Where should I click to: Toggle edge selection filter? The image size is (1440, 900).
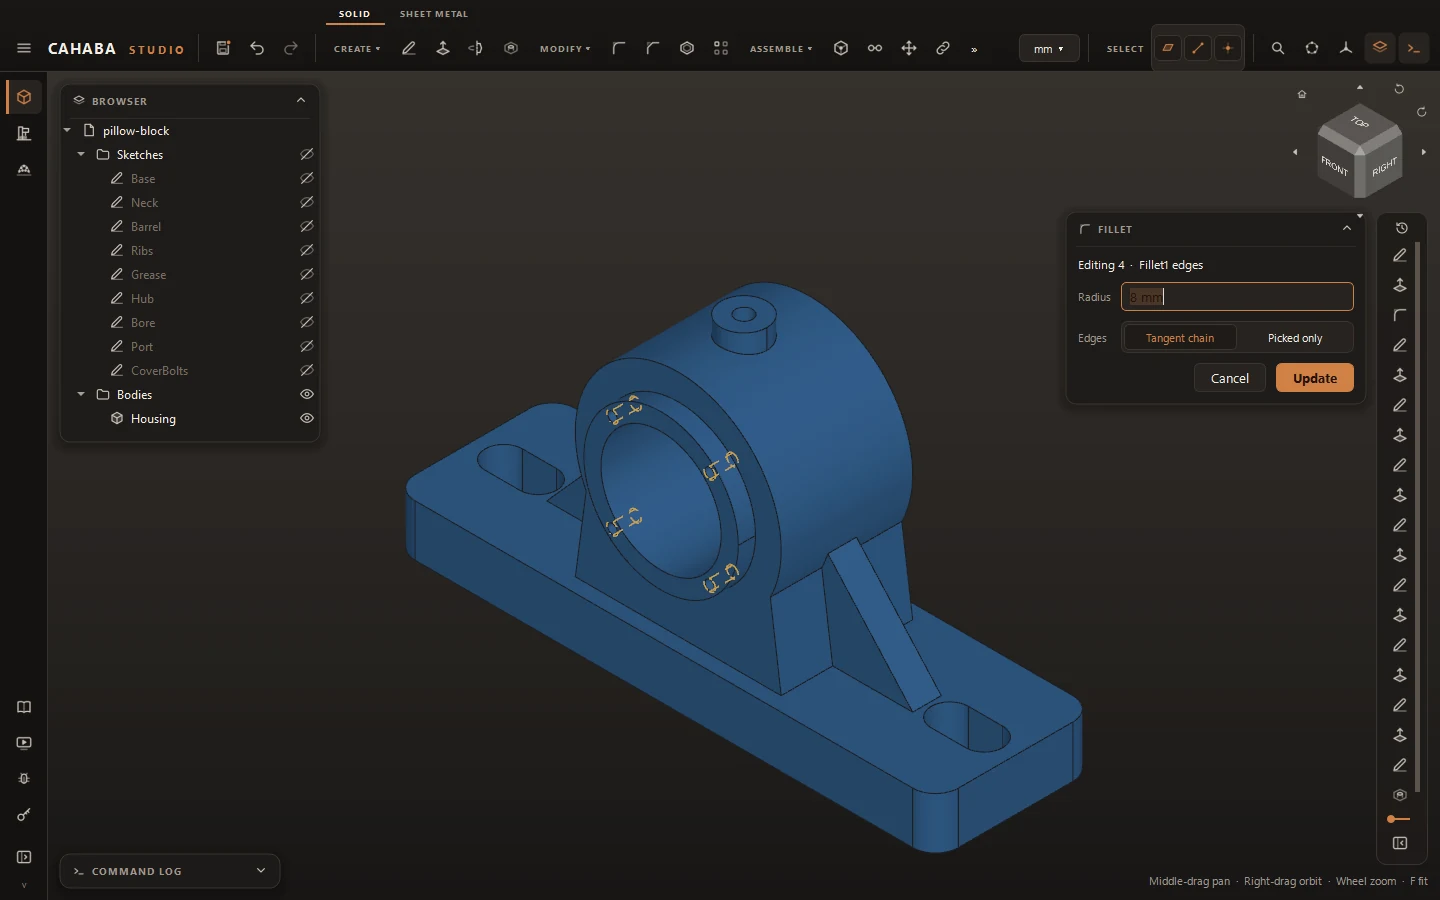(1198, 48)
